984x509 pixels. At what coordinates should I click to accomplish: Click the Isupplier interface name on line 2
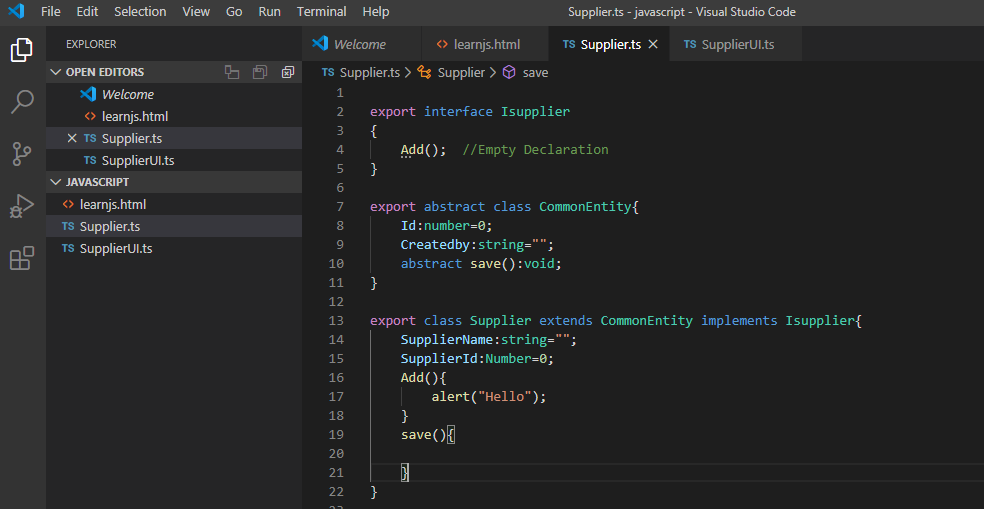pyautogui.click(x=535, y=112)
